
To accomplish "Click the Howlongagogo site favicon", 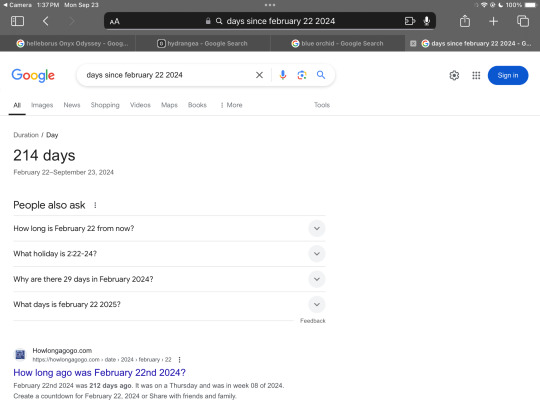I will [x=20, y=354].
